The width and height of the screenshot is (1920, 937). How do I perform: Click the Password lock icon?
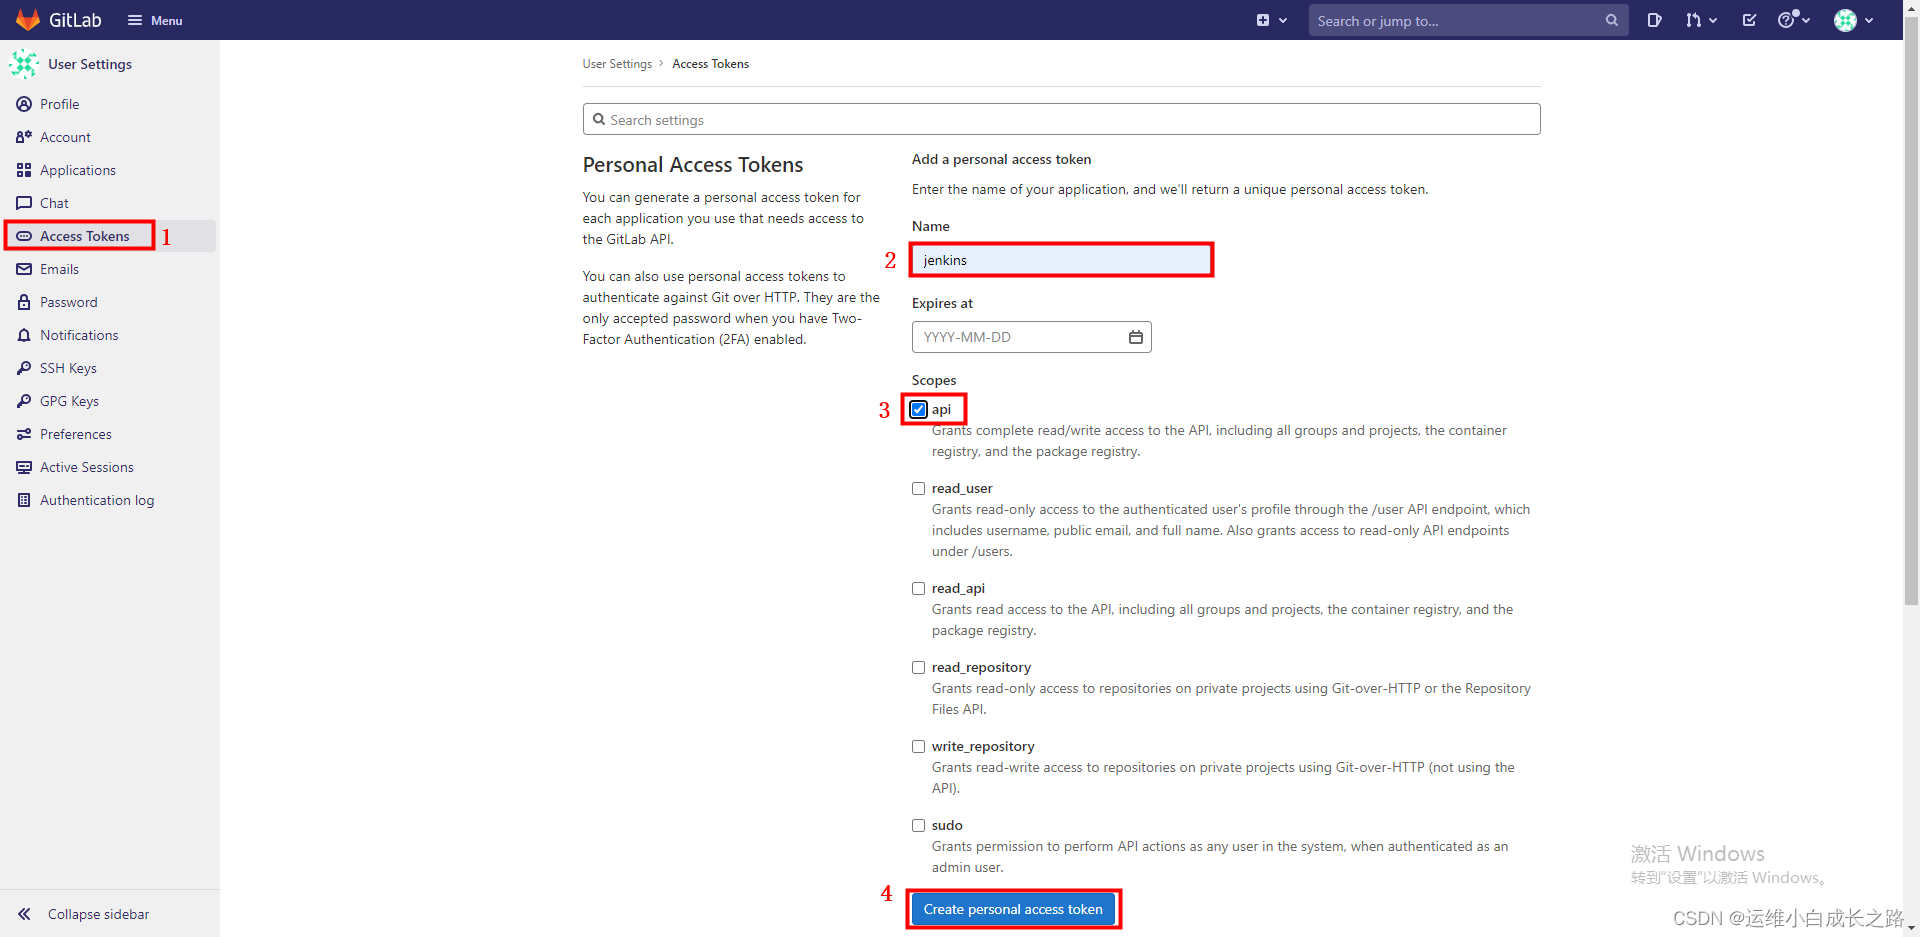(x=24, y=302)
